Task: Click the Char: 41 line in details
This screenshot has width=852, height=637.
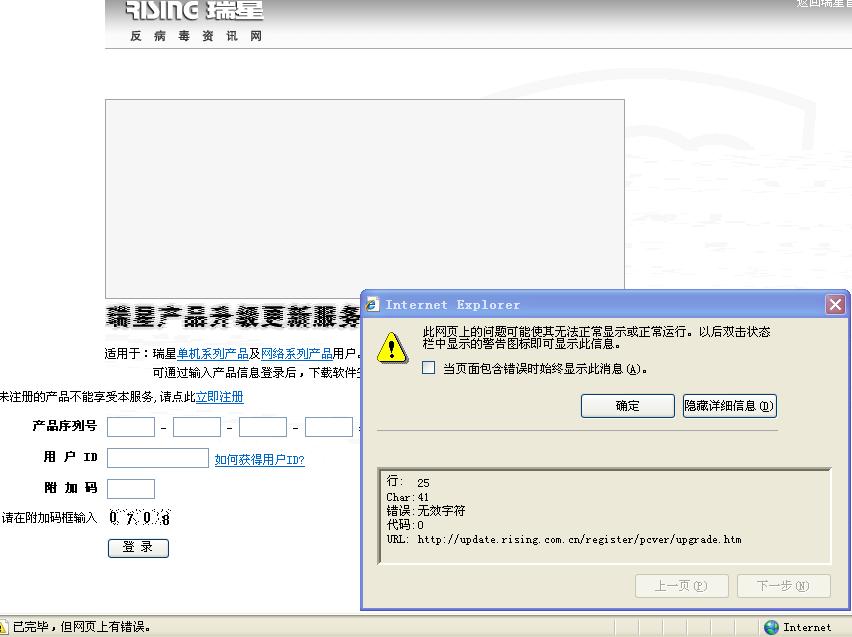Action: pyautogui.click(x=407, y=497)
